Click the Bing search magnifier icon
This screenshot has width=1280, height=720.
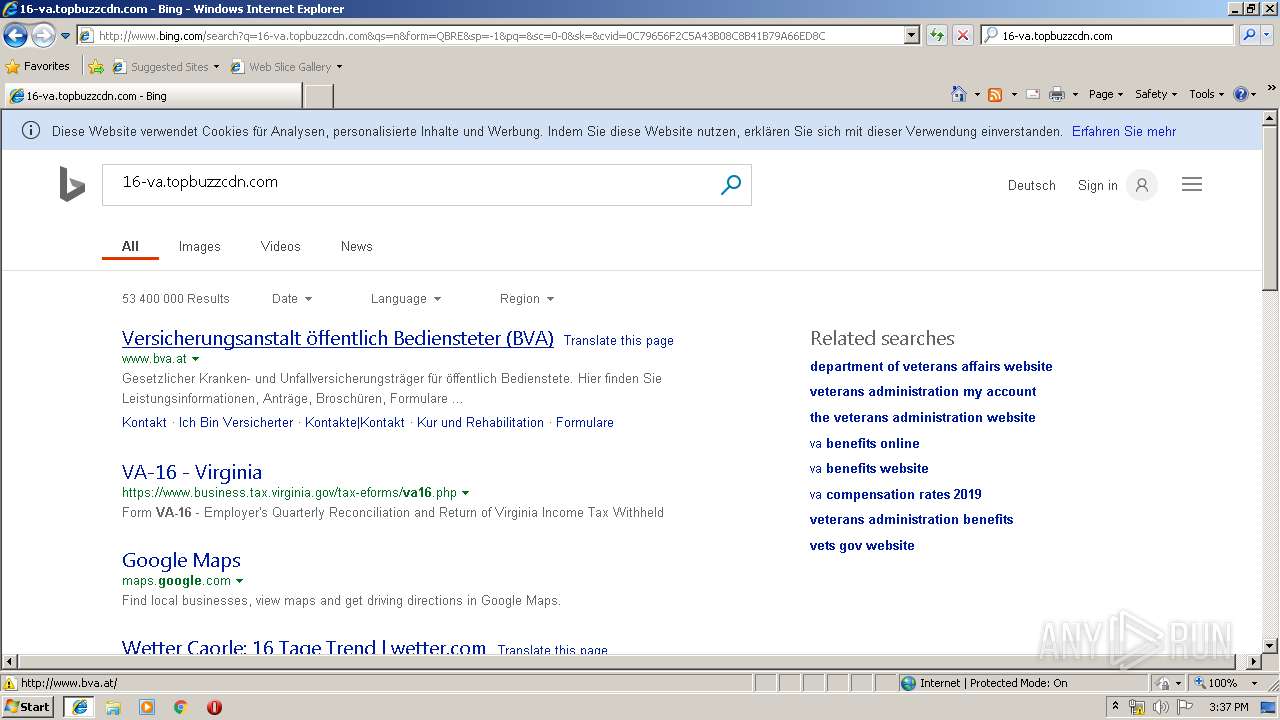(x=731, y=184)
